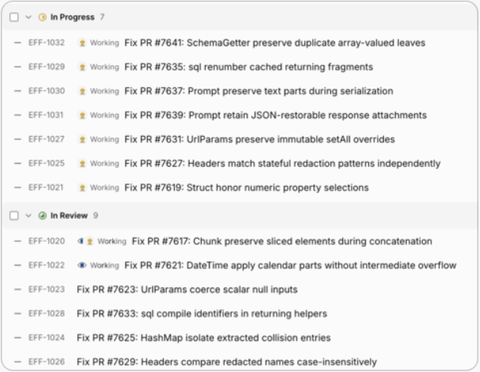Click issue ID EFF-1026

pos(46,362)
